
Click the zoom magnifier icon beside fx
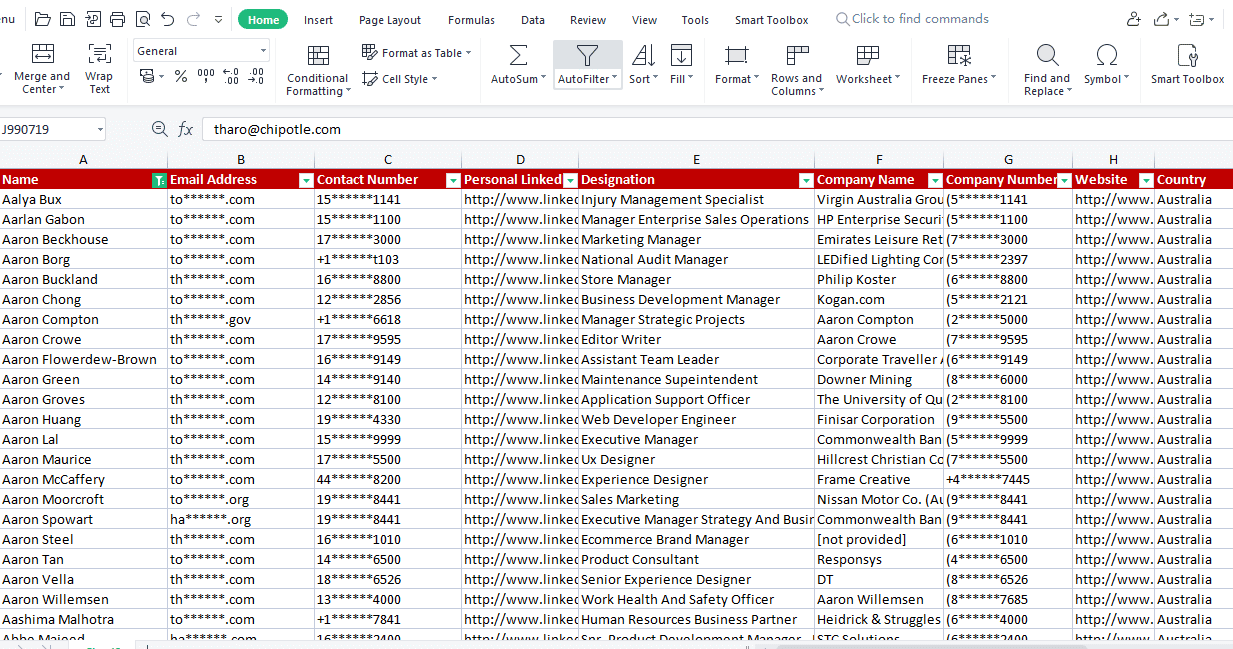coord(159,129)
